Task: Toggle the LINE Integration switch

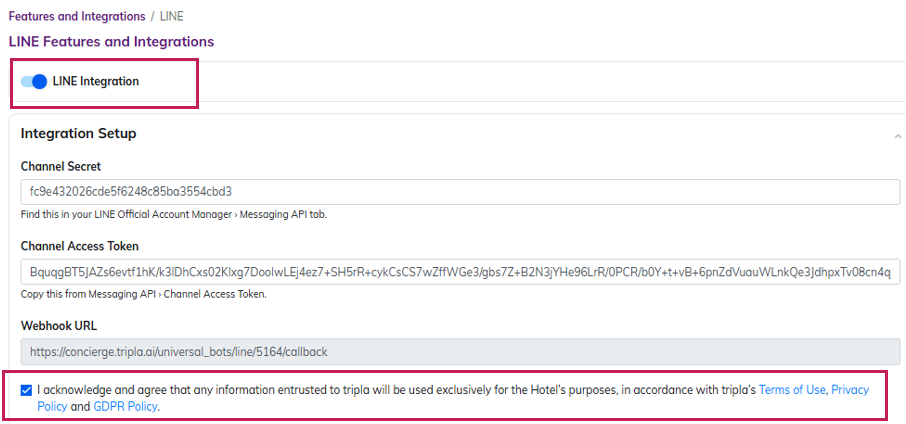Action: [34, 82]
